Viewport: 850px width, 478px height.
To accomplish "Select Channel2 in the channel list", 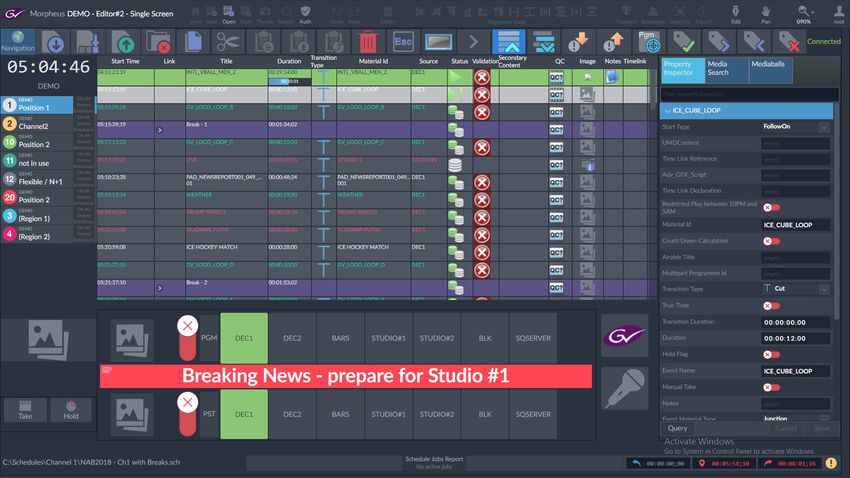I will [37, 123].
